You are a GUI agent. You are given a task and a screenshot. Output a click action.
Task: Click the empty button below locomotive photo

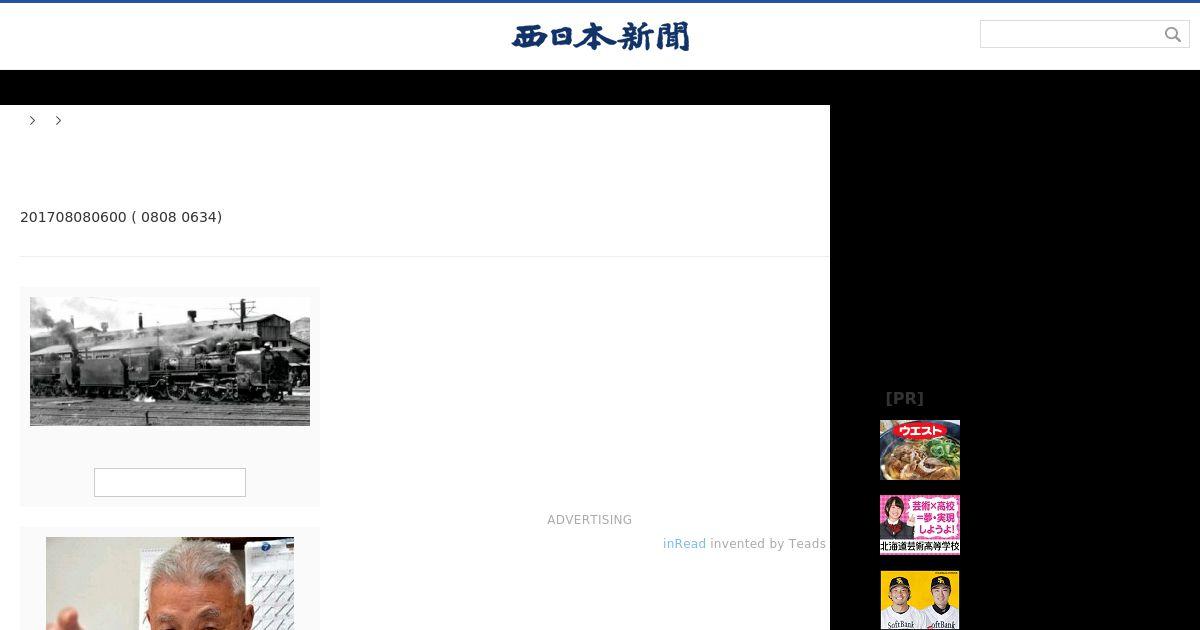(x=170, y=482)
